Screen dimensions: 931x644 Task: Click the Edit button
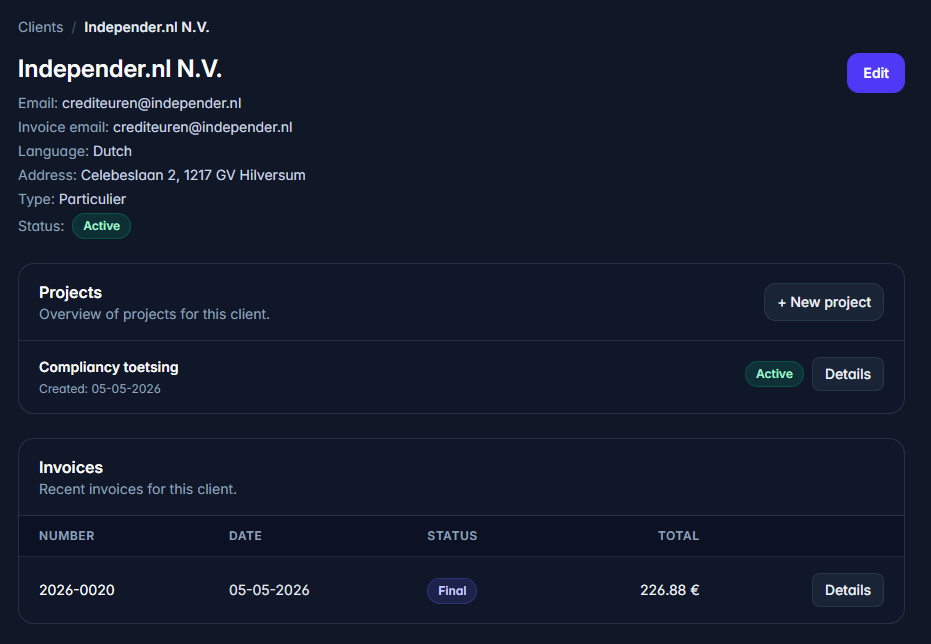point(875,73)
